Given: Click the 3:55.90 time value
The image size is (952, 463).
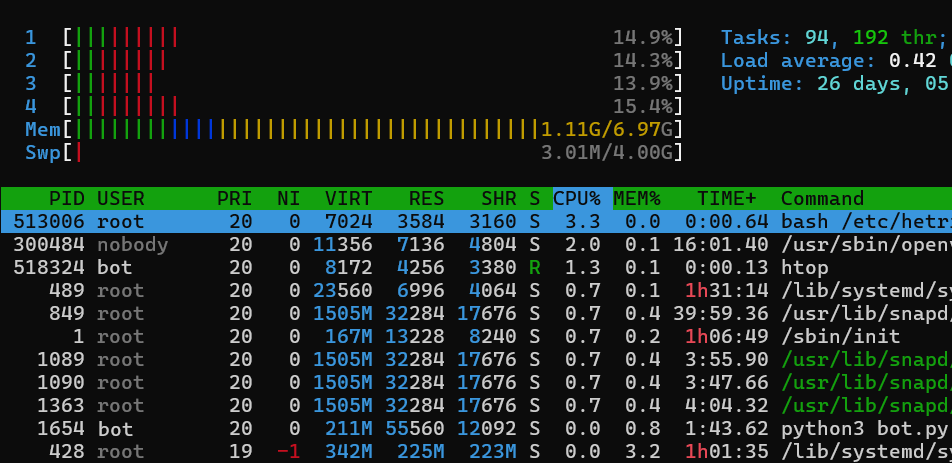Looking at the screenshot, I should click(x=727, y=360).
